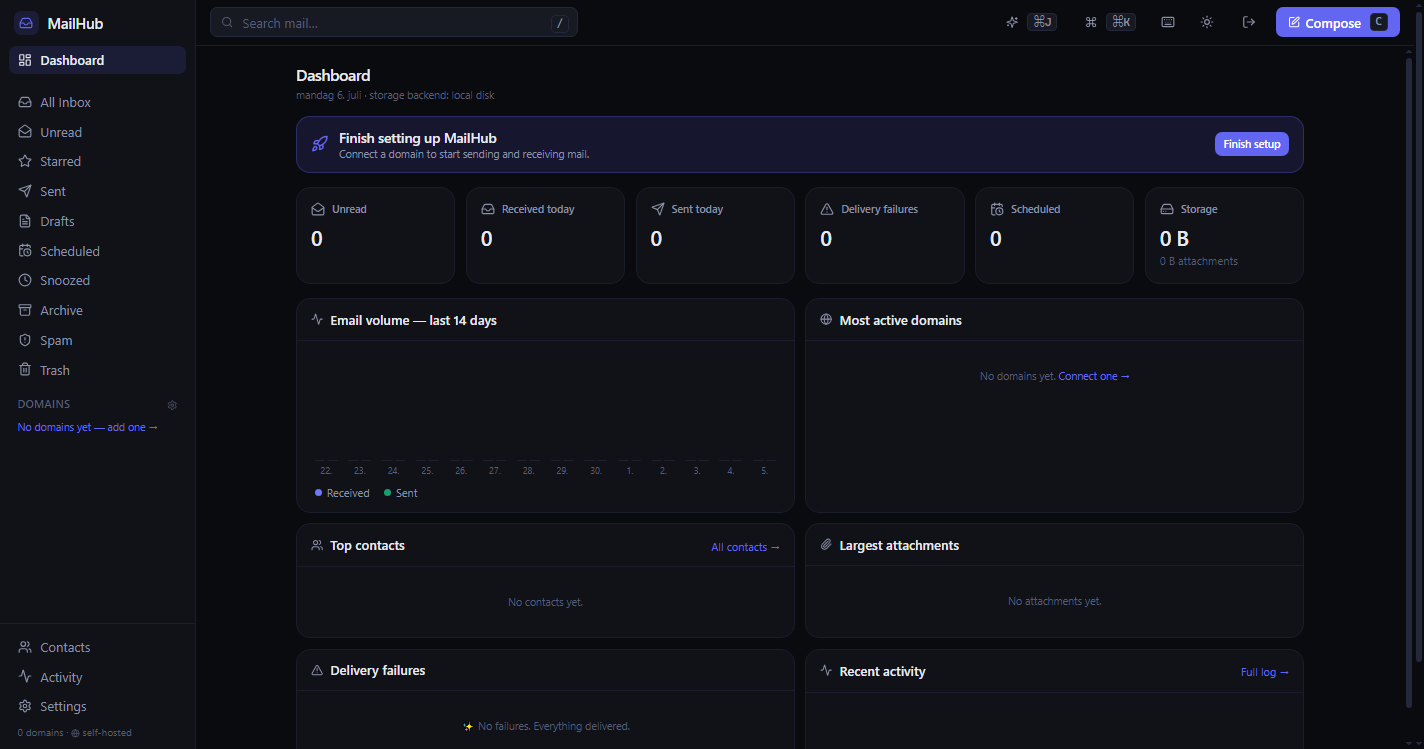Open the Starred folder
This screenshot has width=1424, height=749.
coord(97,161)
